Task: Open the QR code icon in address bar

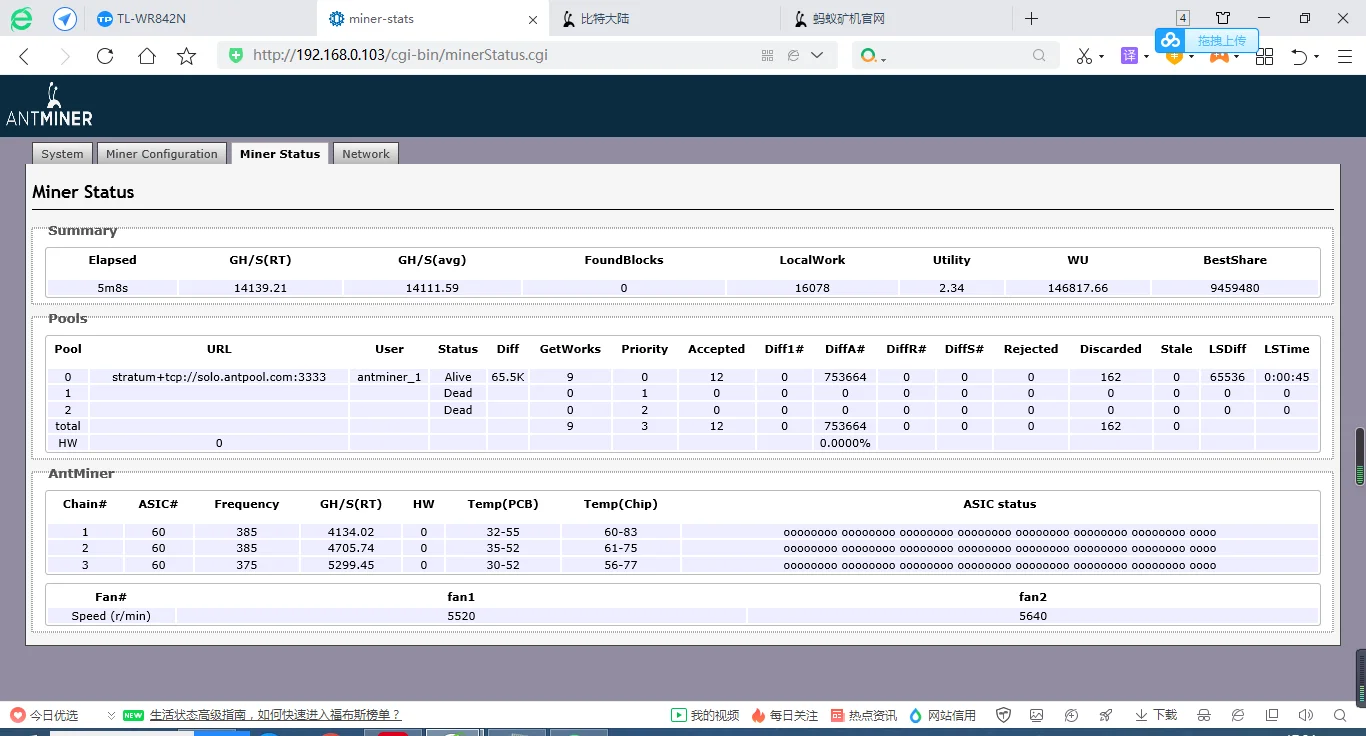Action: (768, 56)
